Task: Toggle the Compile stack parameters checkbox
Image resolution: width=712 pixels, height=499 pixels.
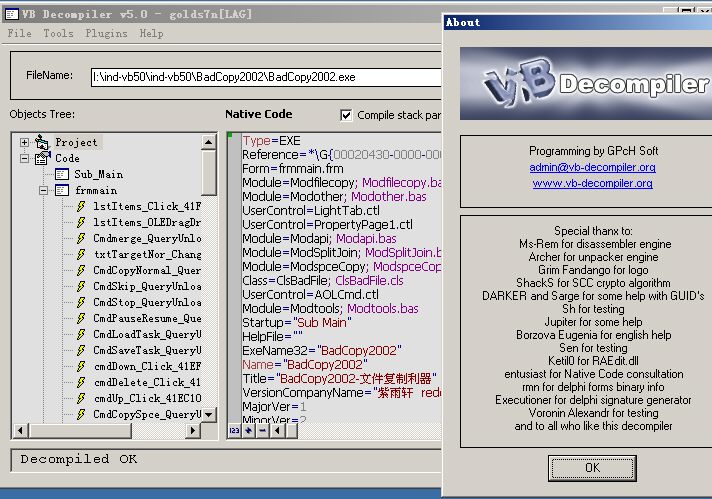Action: [x=346, y=115]
